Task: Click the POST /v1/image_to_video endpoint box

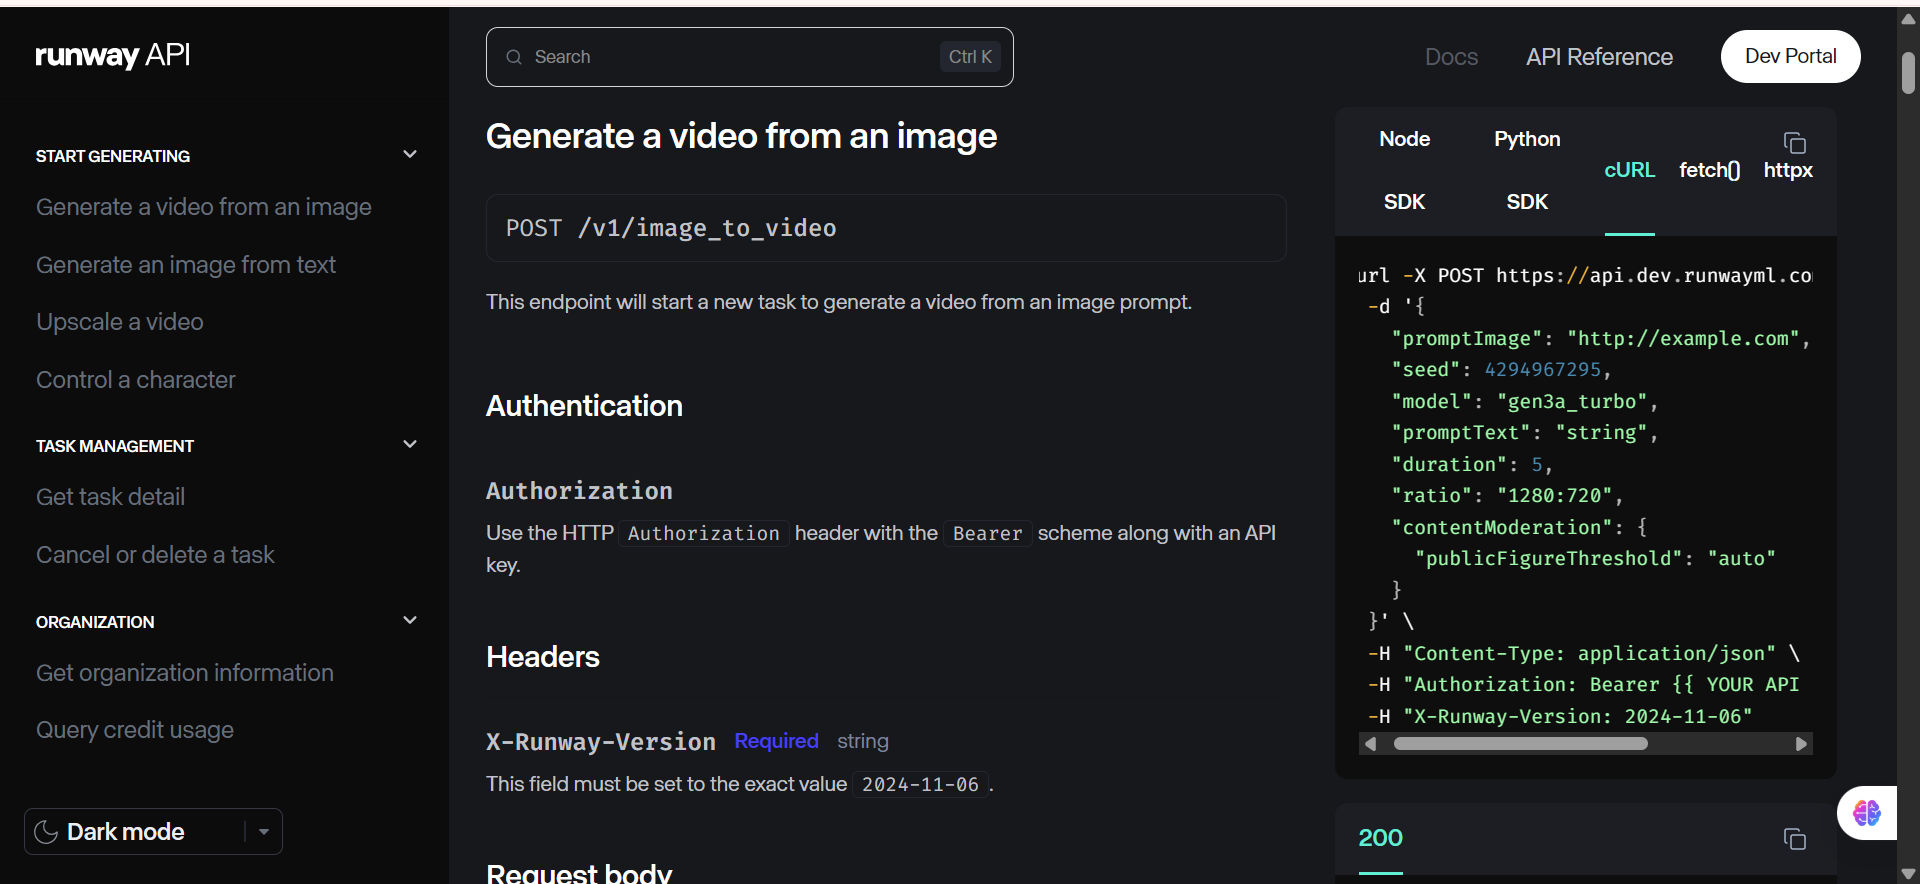Action: point(886,228)
